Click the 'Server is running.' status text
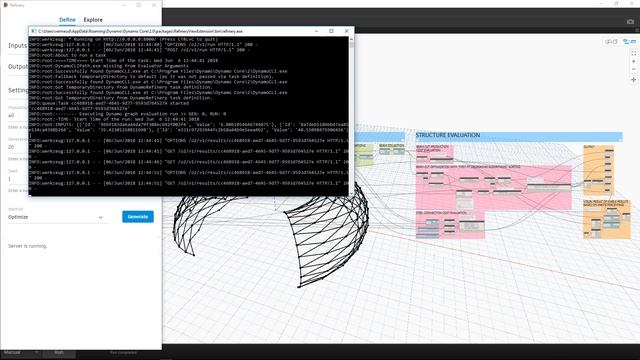This screenshot has height=360, width=640. (27, 246)
